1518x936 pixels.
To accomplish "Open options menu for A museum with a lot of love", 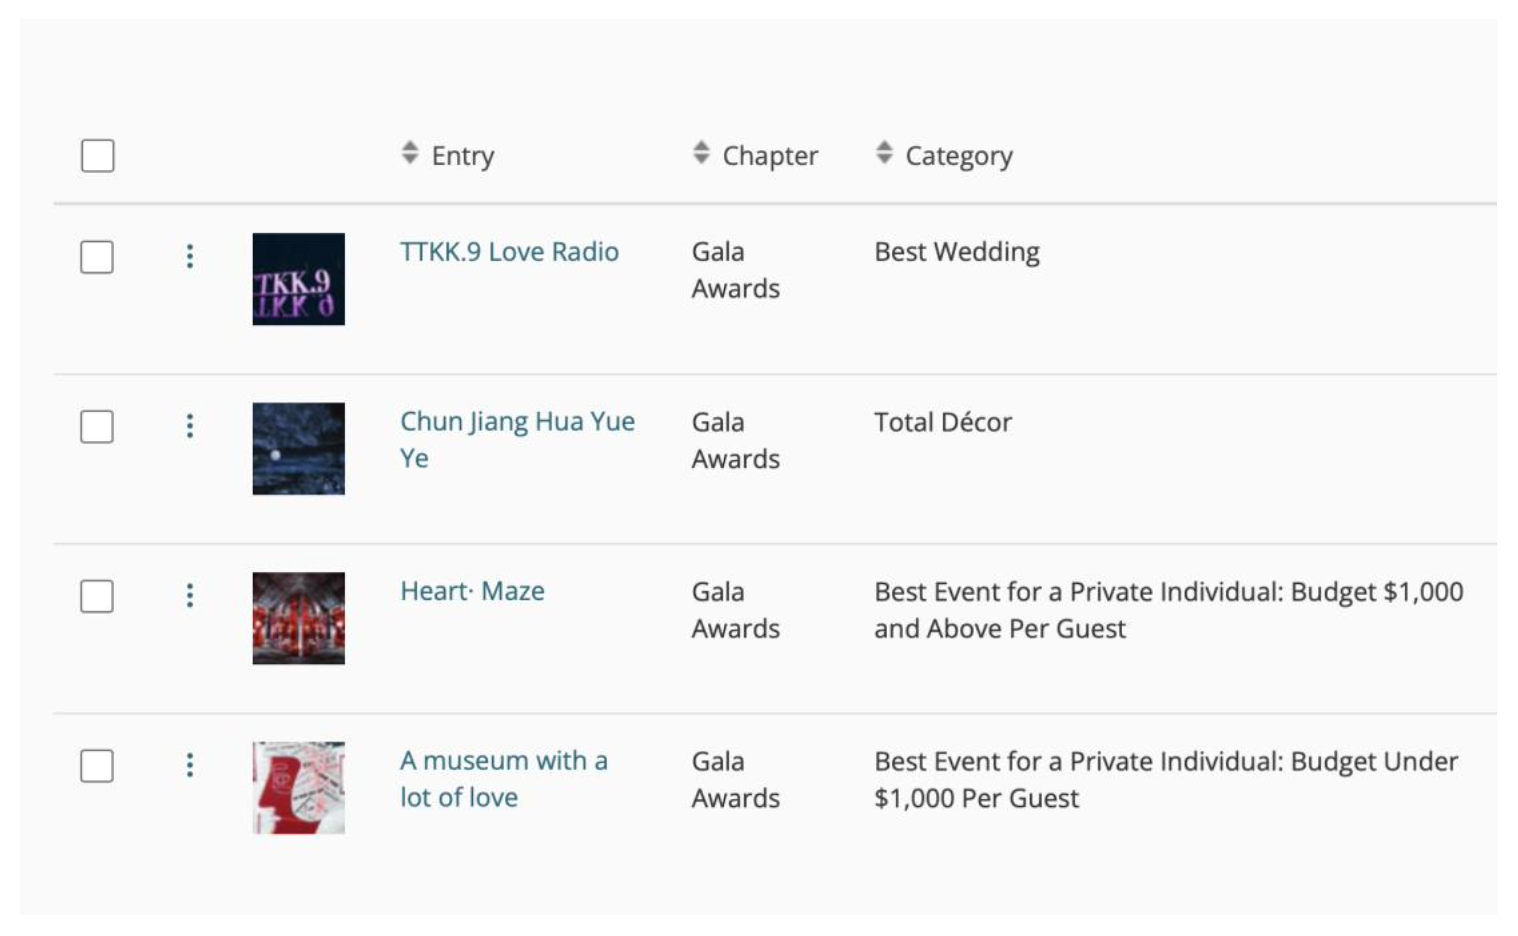I will tap(190, 766).
